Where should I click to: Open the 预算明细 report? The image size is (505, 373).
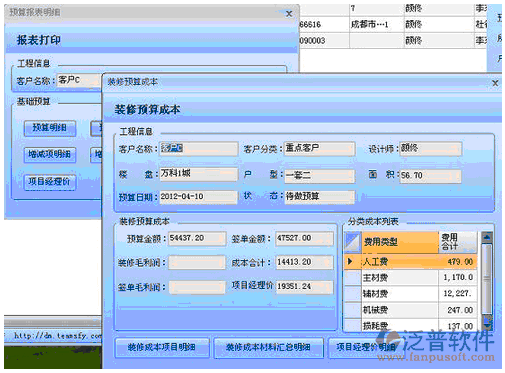pos(50,128)
